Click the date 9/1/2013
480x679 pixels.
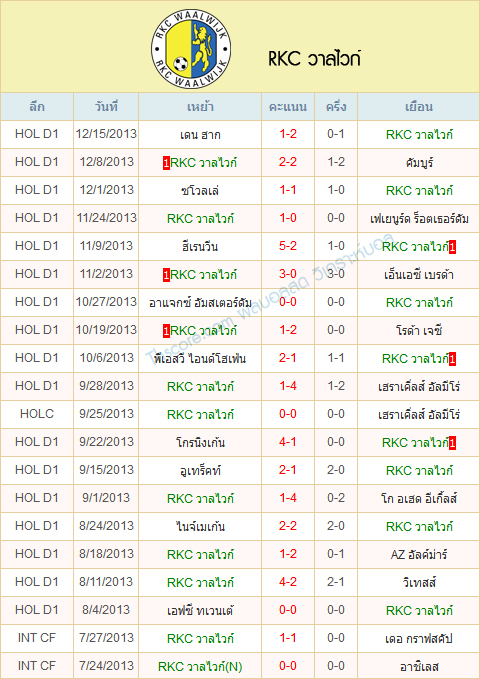(x=107, y=498)
